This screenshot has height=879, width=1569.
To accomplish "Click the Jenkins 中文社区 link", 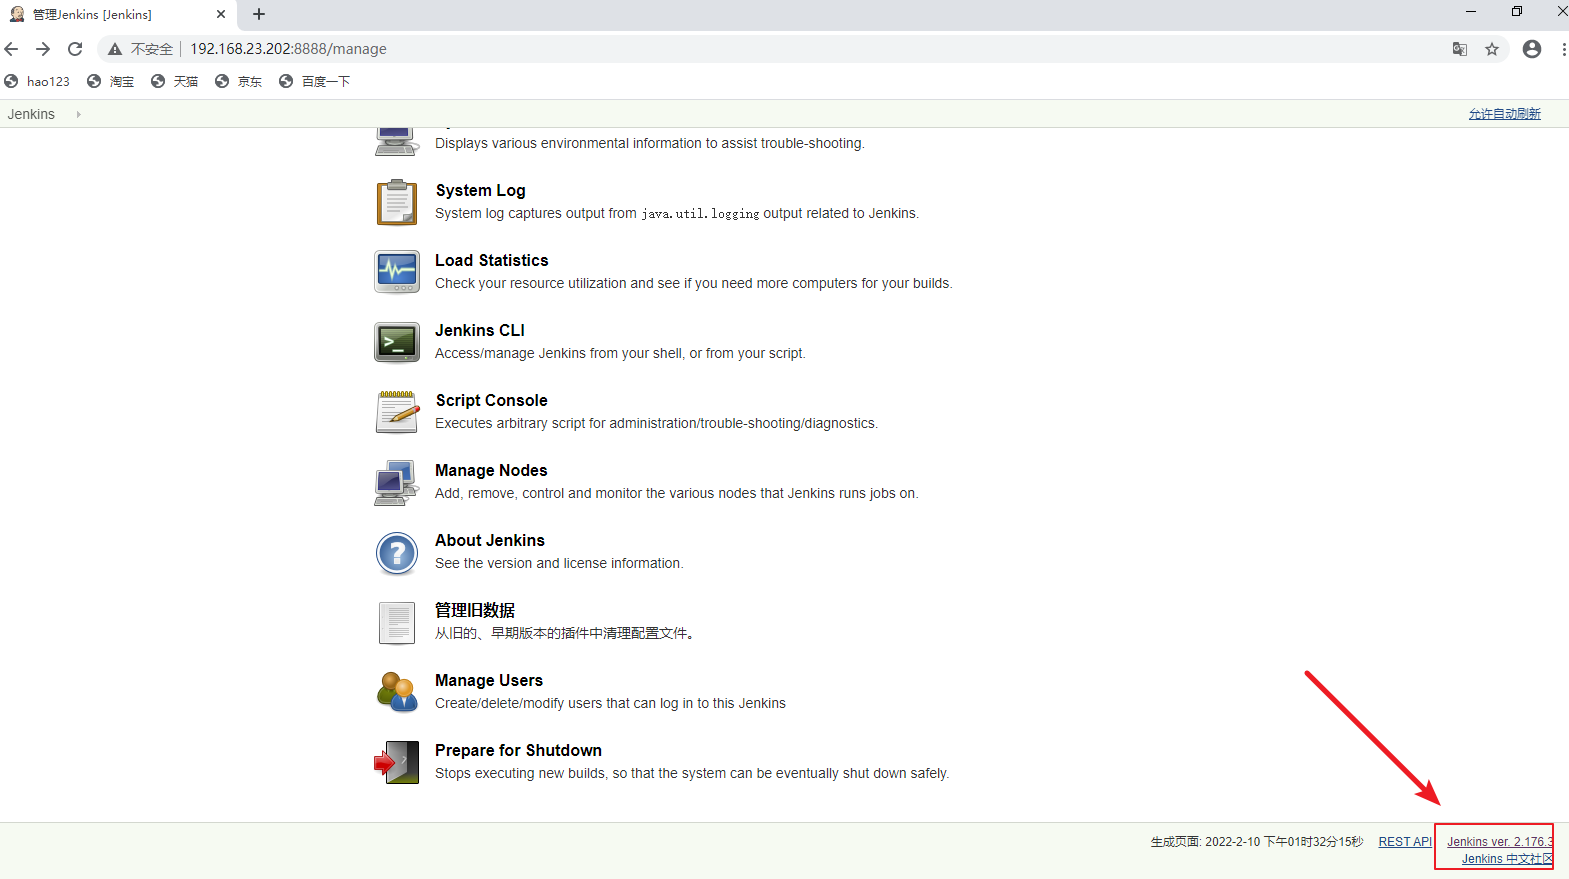I will point(1507,859).
